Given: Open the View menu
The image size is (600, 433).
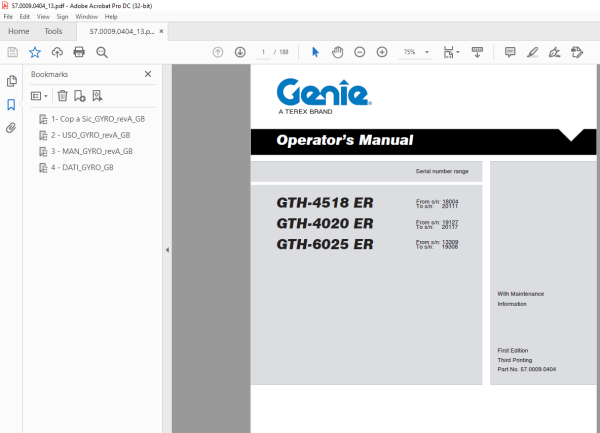Looking at the screenshot, I should click(x=43, y=16).
